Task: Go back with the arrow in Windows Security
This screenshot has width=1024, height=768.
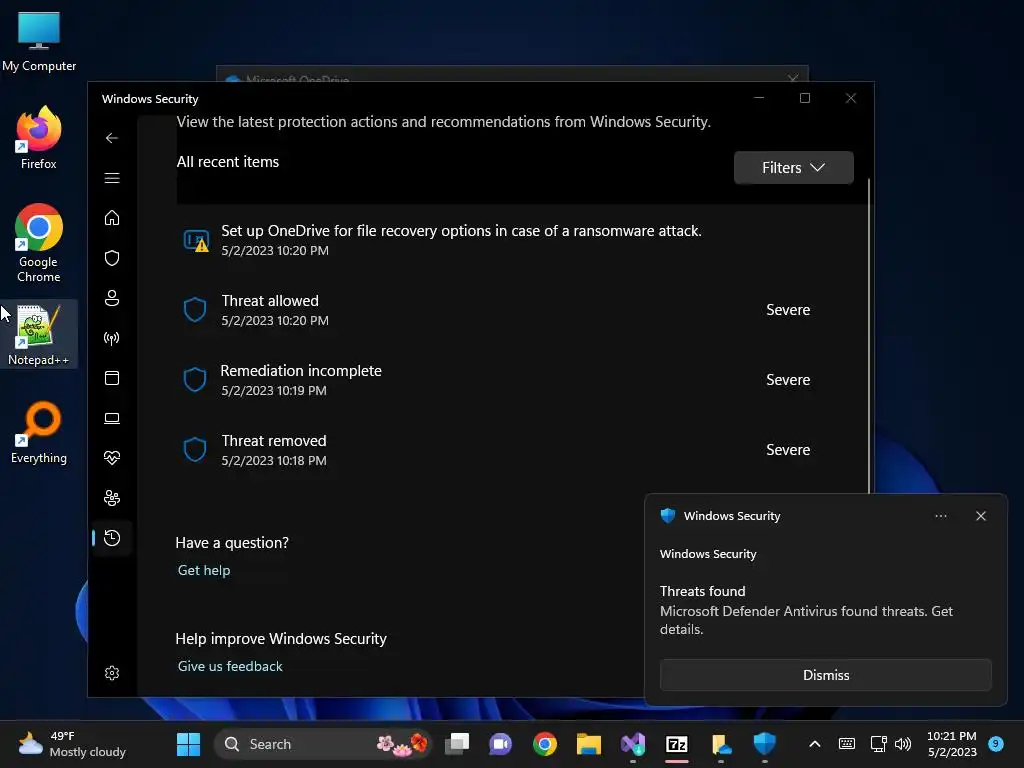Action: pyautogui.click(x=112, y=138)
